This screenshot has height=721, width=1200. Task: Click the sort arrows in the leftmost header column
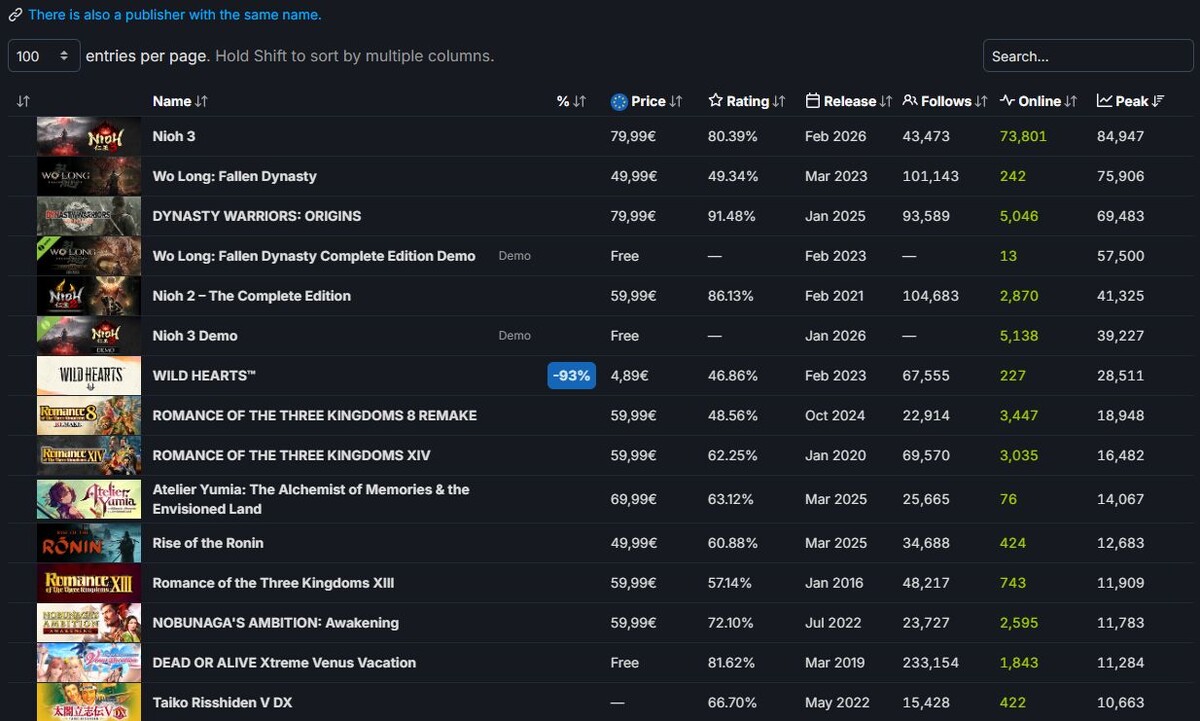[23, 101]
